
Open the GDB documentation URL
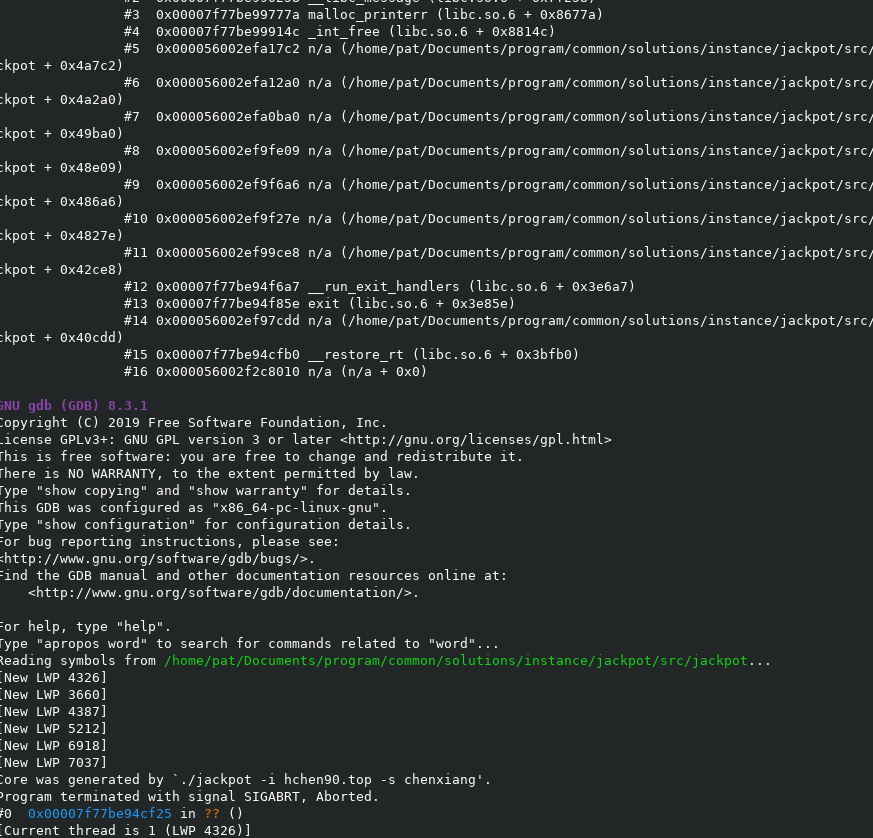pyautogui.click(x=223, y=592)
